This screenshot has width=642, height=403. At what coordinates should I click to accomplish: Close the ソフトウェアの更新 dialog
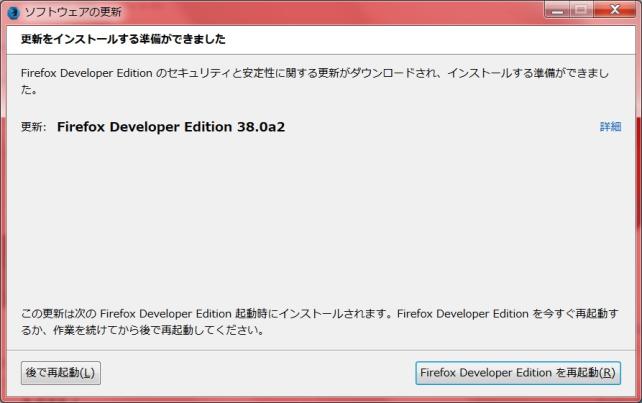pyautogui.click(x=614, y=9)
